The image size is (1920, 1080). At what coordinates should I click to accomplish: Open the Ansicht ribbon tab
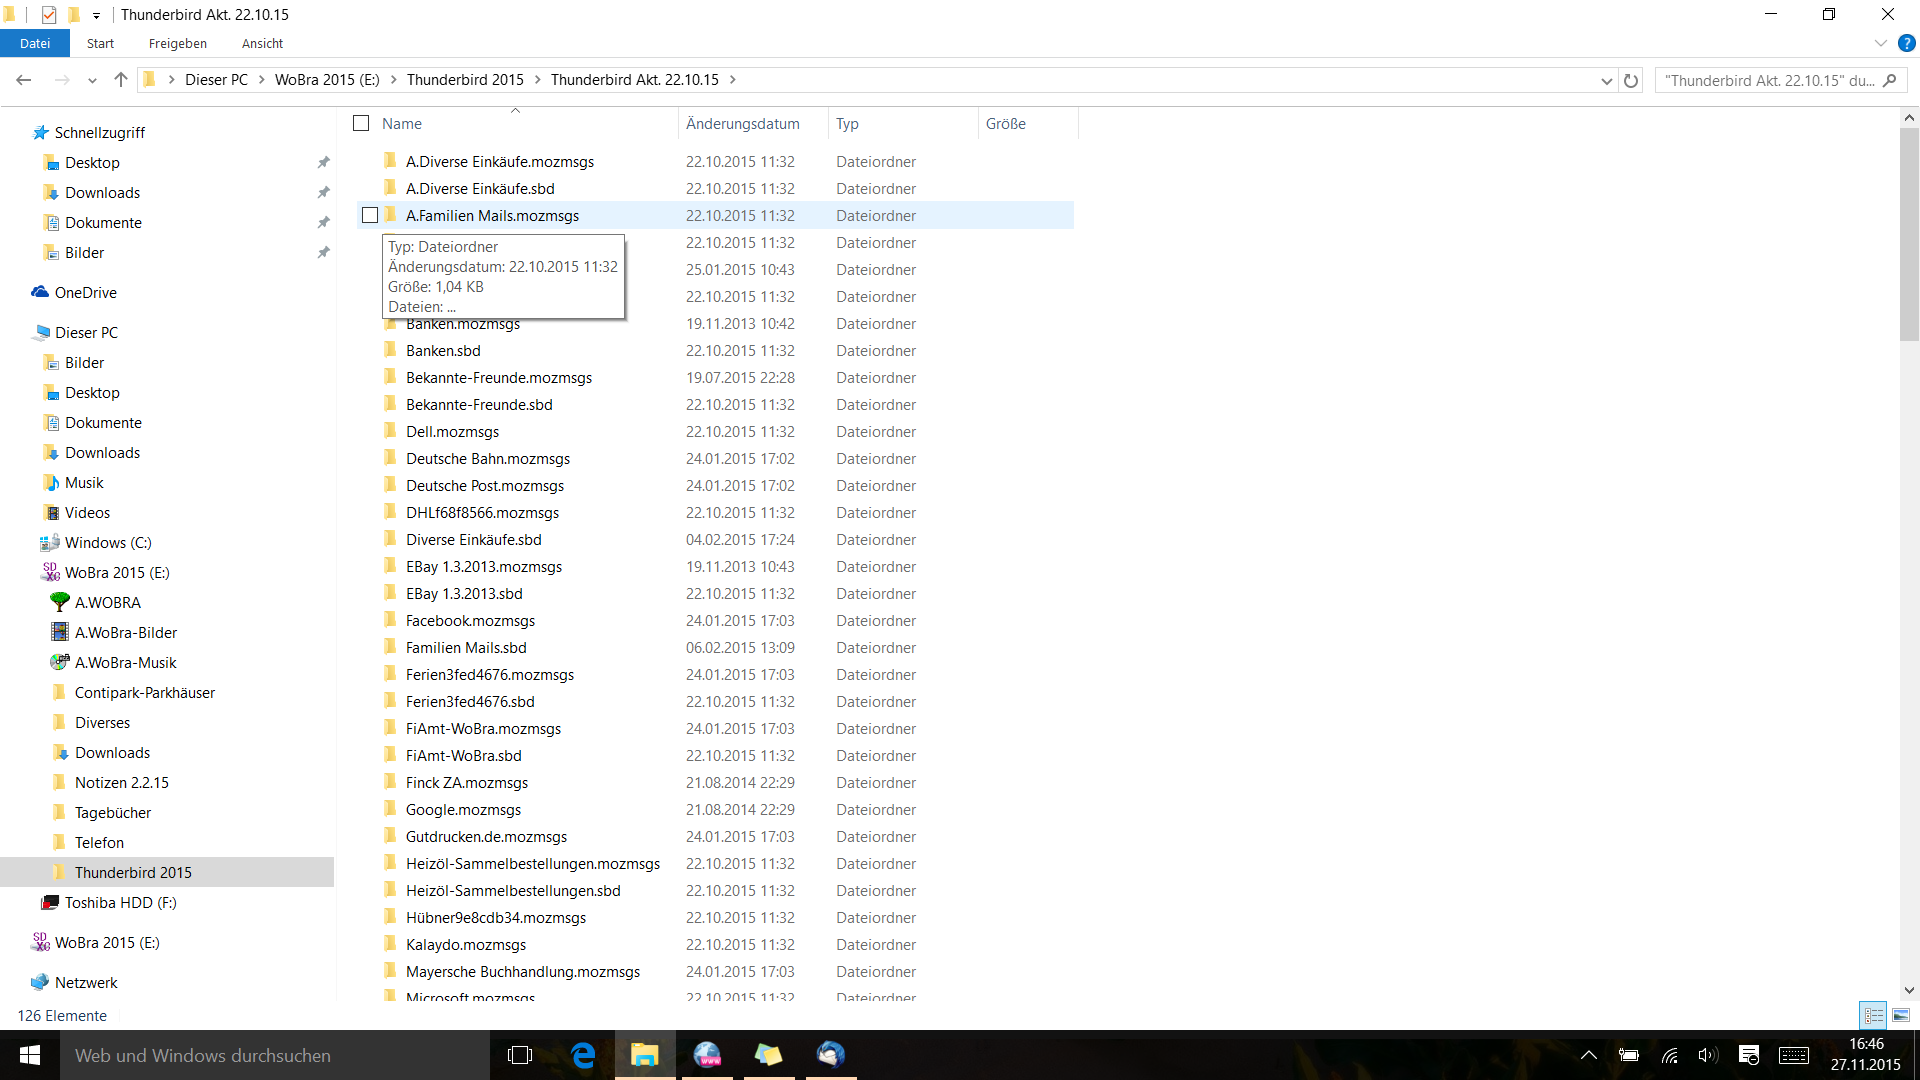click(x=262, y=43)
